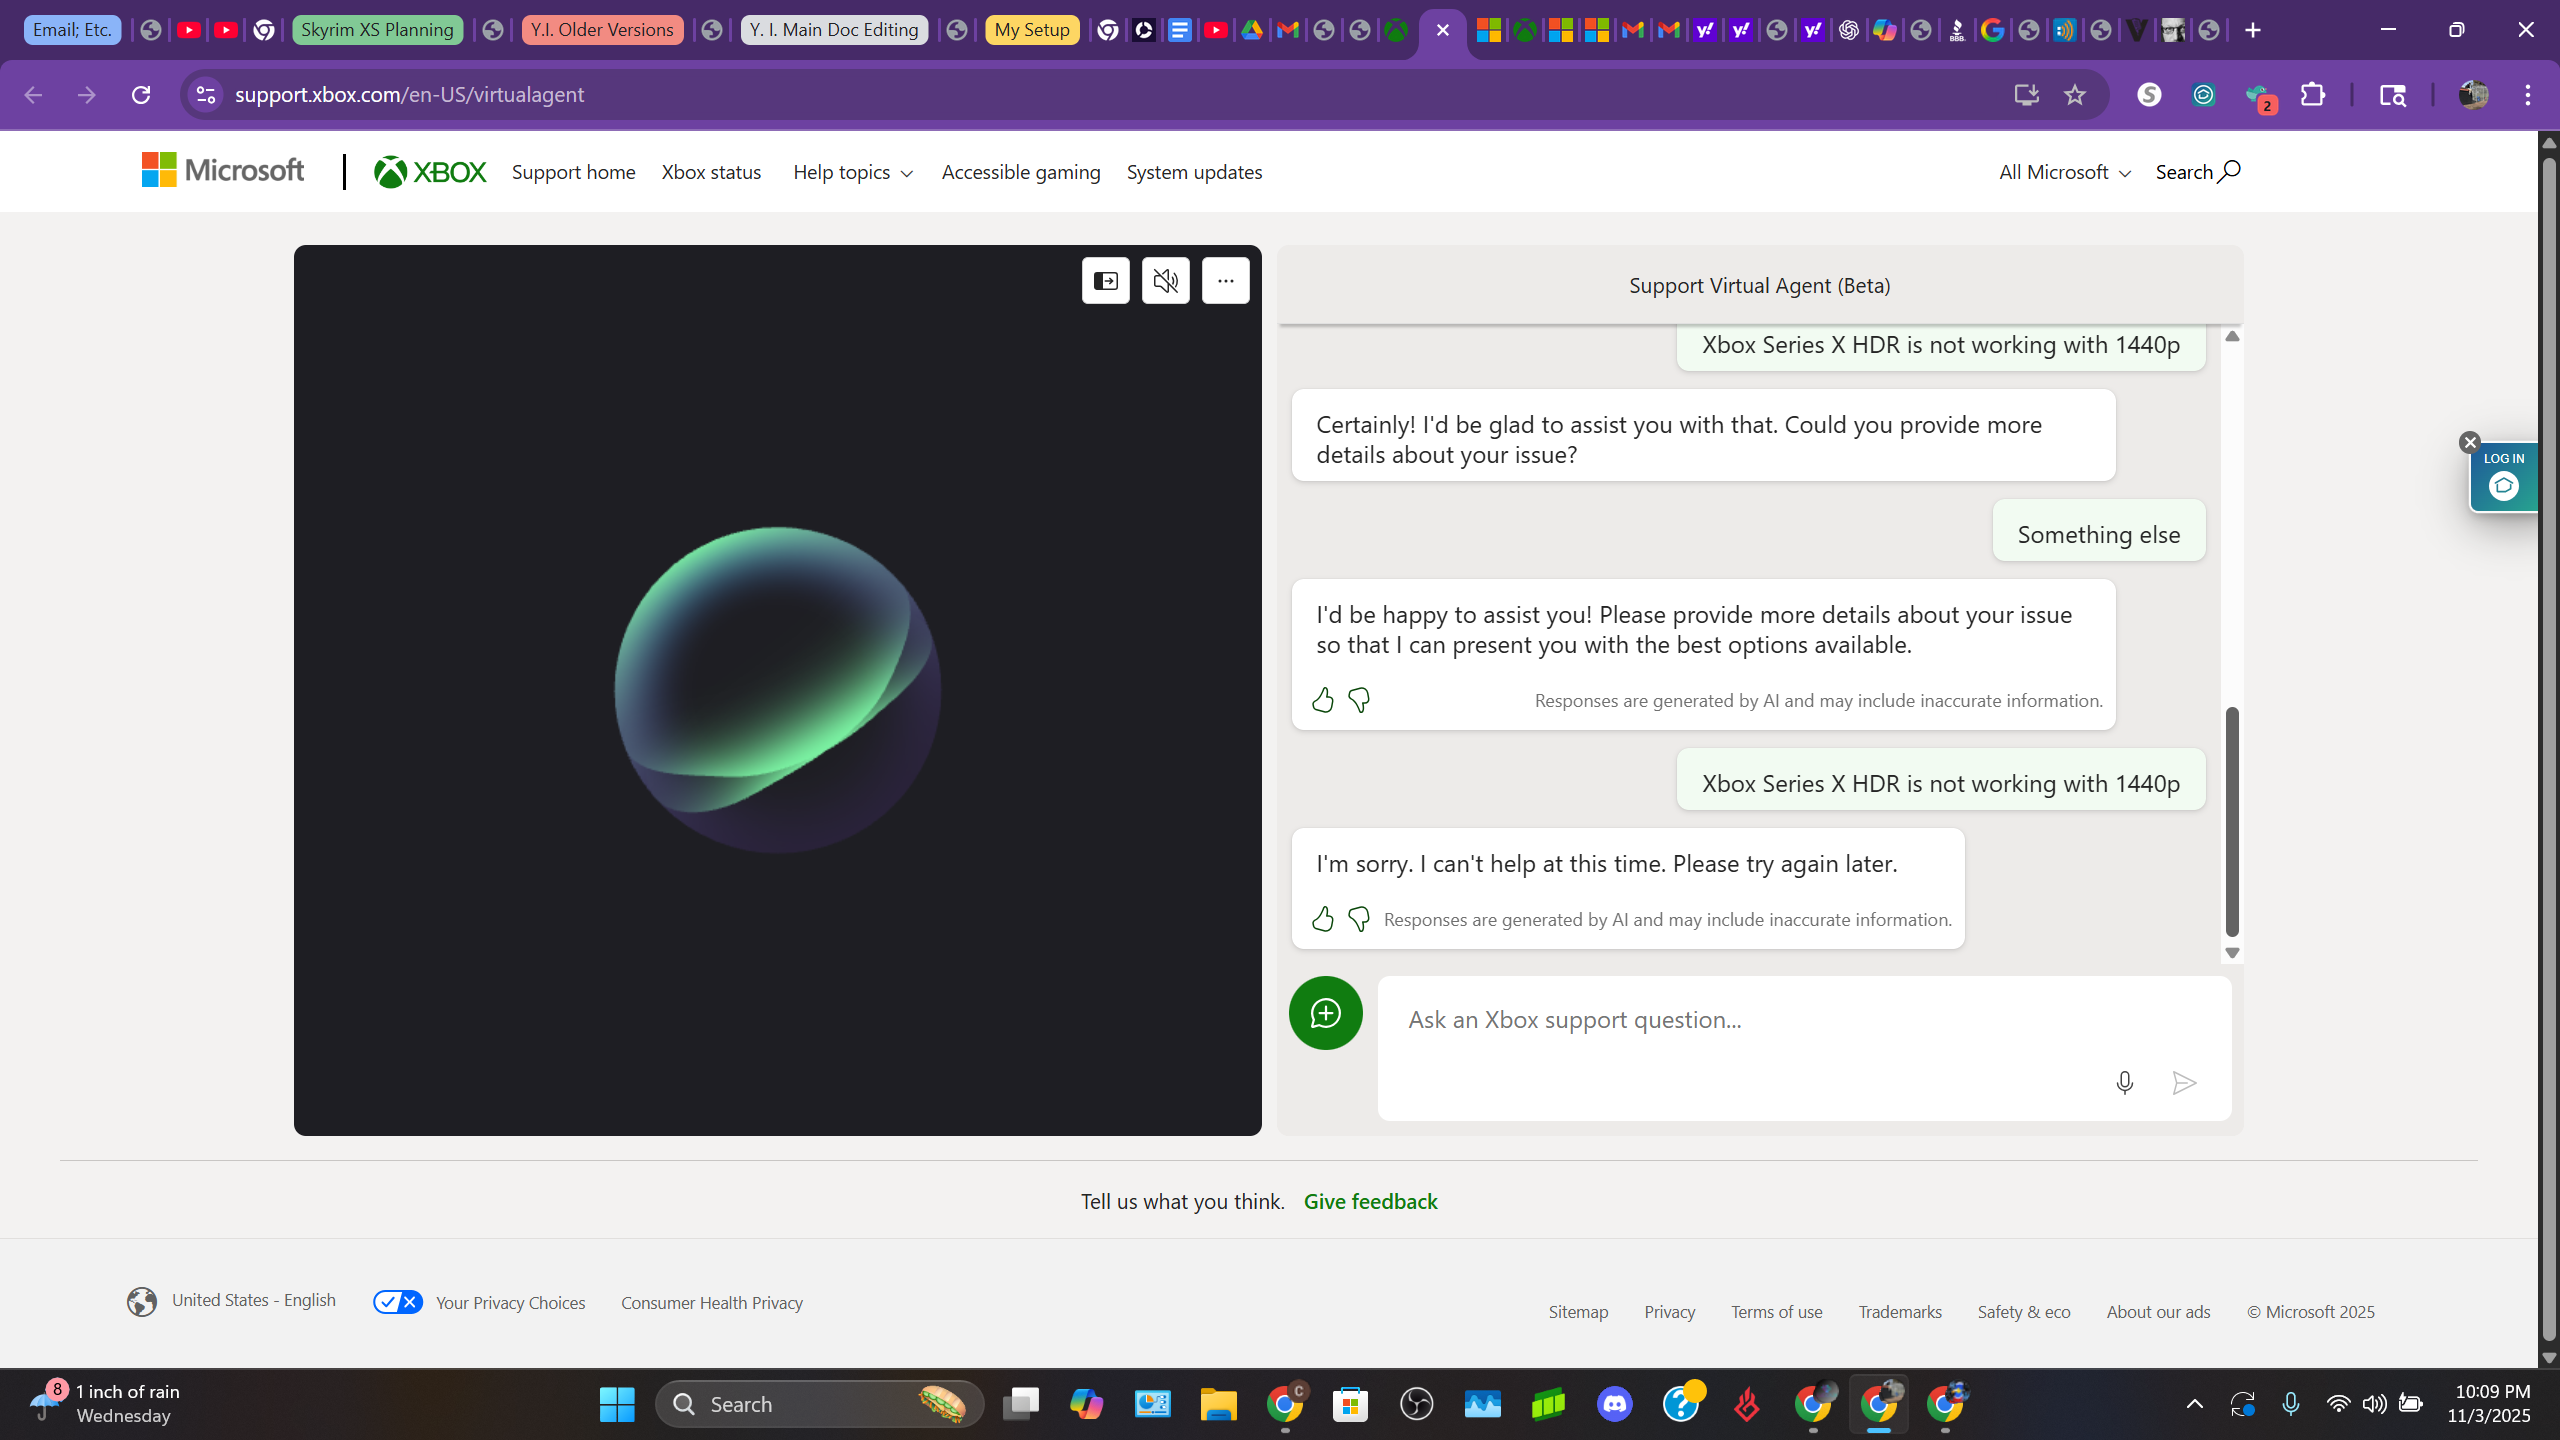Open Discord from the taskbar

[x=1615, y=1404]
